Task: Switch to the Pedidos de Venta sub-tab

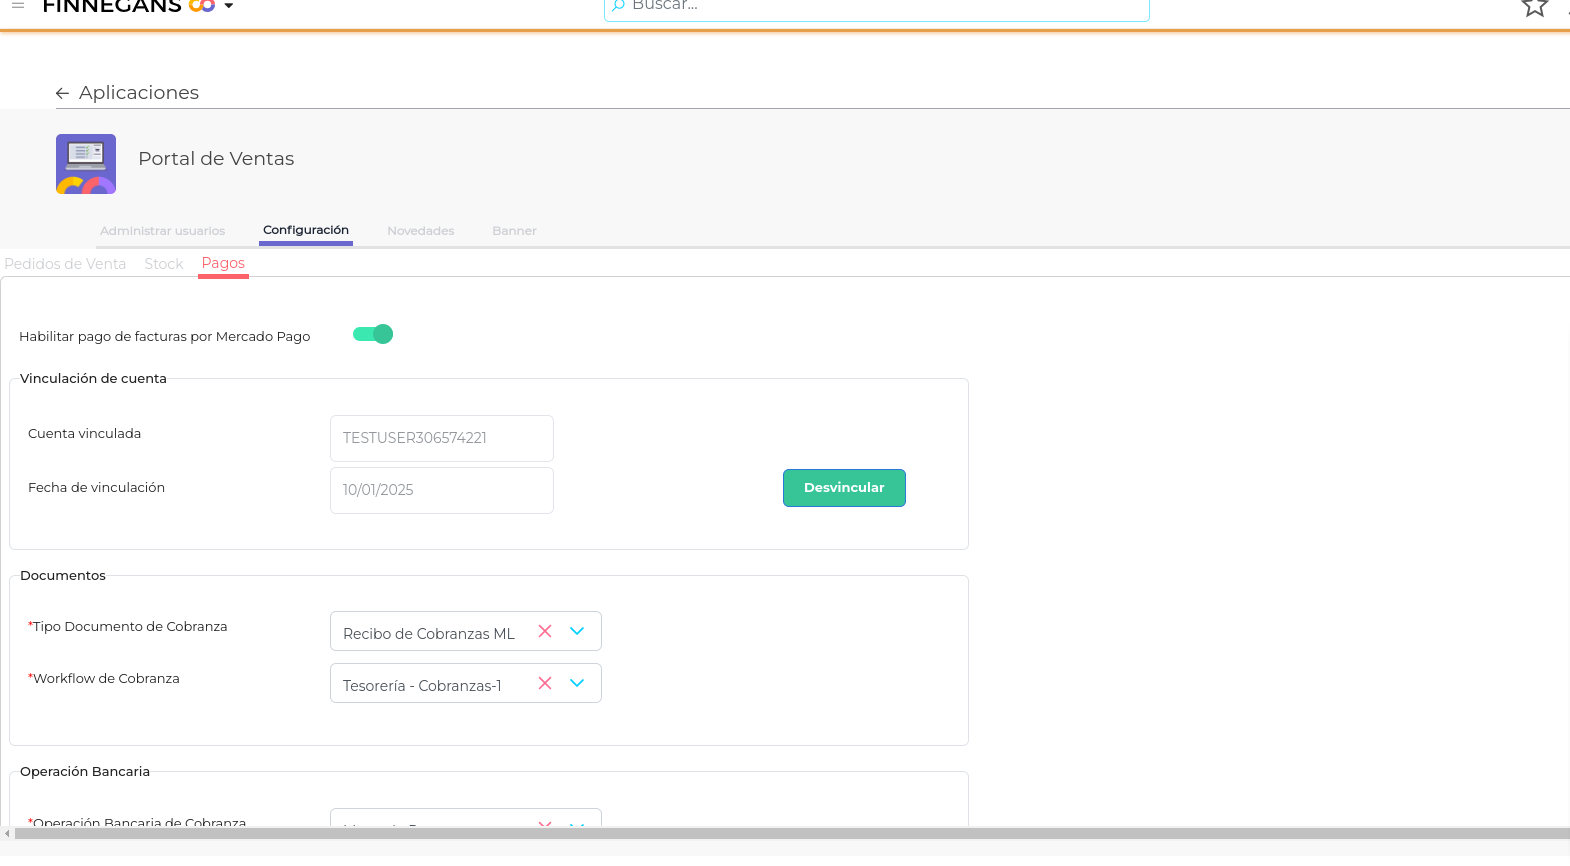Action: coord(65,264)
